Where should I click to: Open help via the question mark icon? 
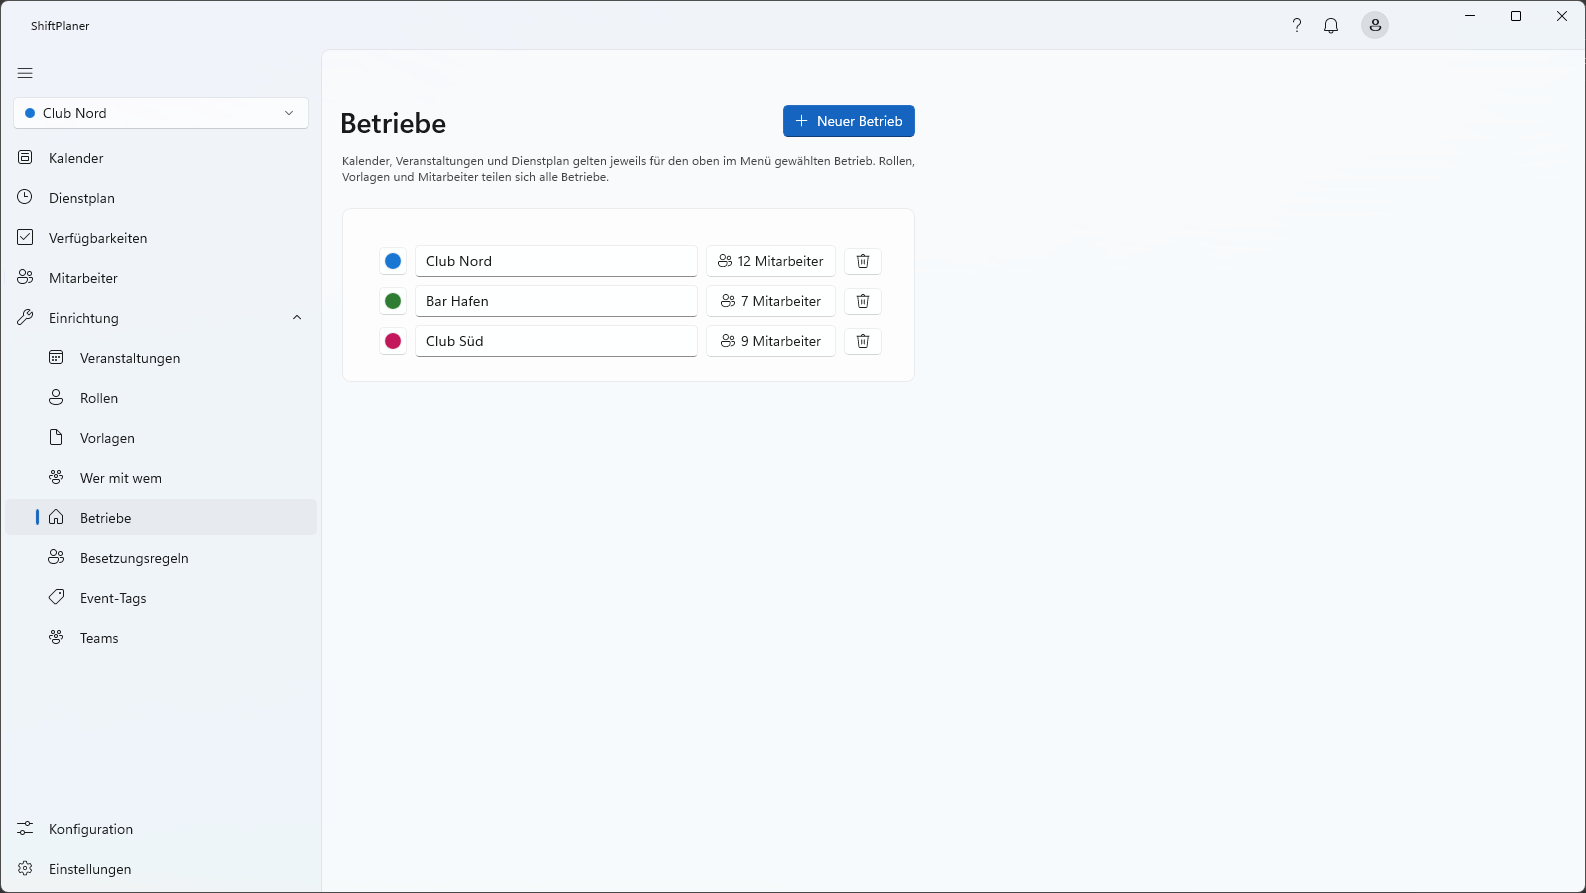1297,26
